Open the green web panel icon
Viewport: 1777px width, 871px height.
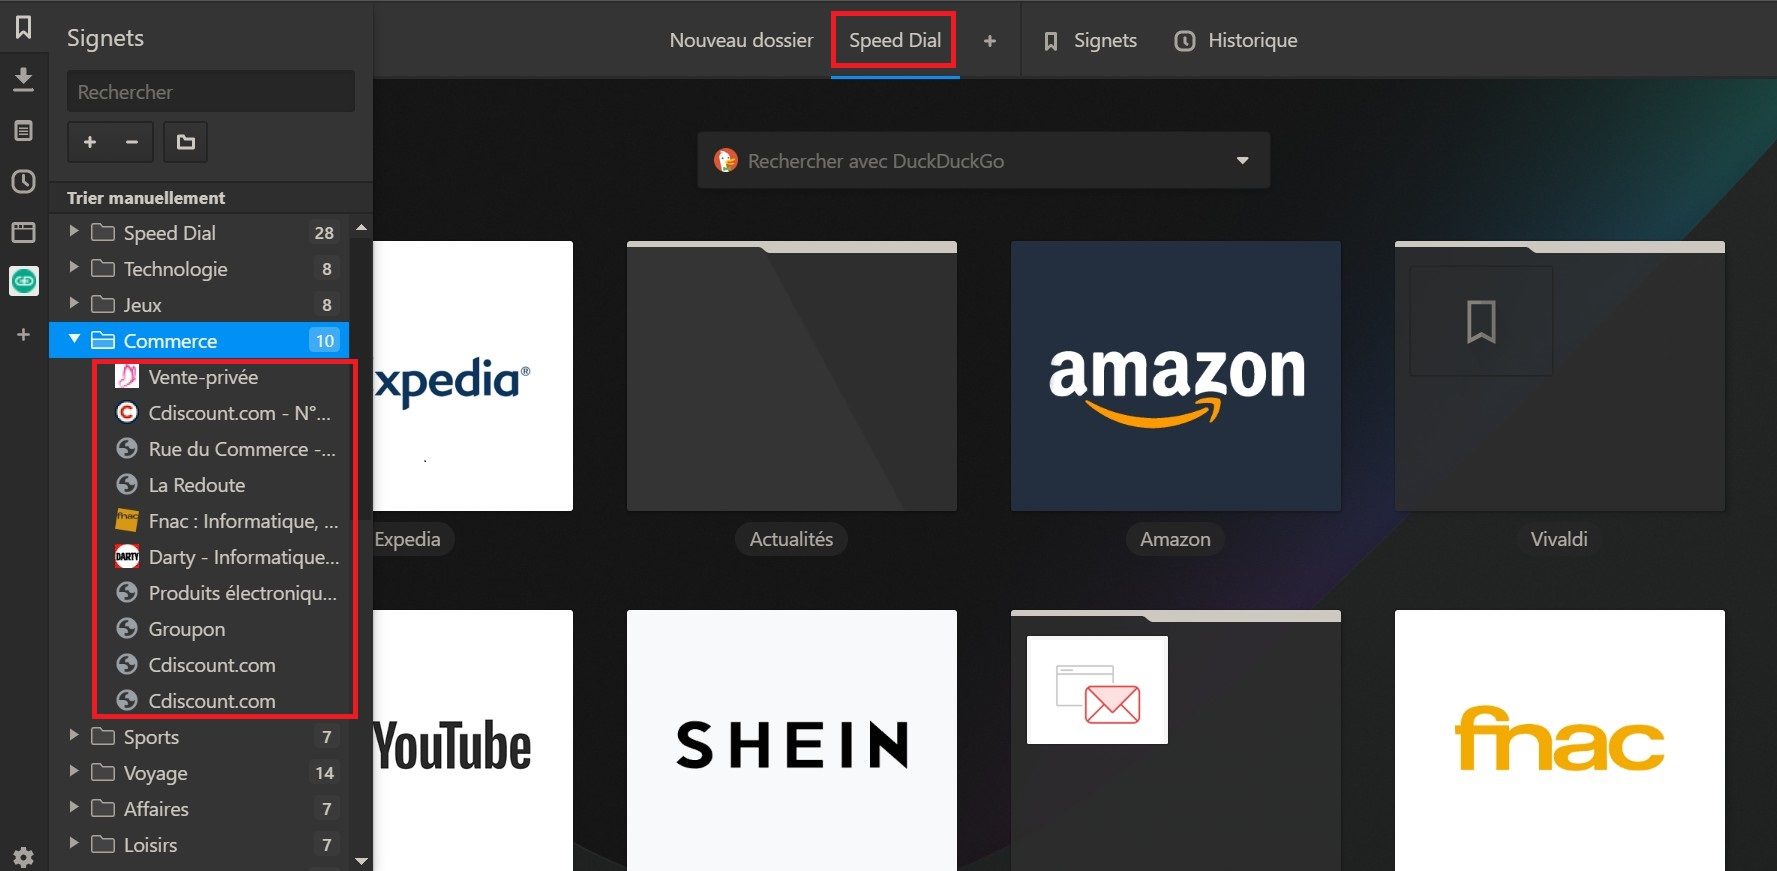pos(23,281)
